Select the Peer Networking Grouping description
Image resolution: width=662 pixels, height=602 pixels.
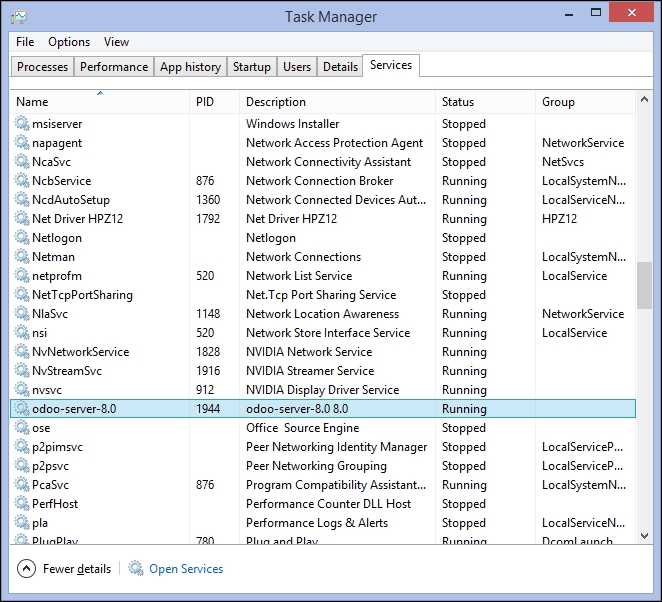click(316, 466)
